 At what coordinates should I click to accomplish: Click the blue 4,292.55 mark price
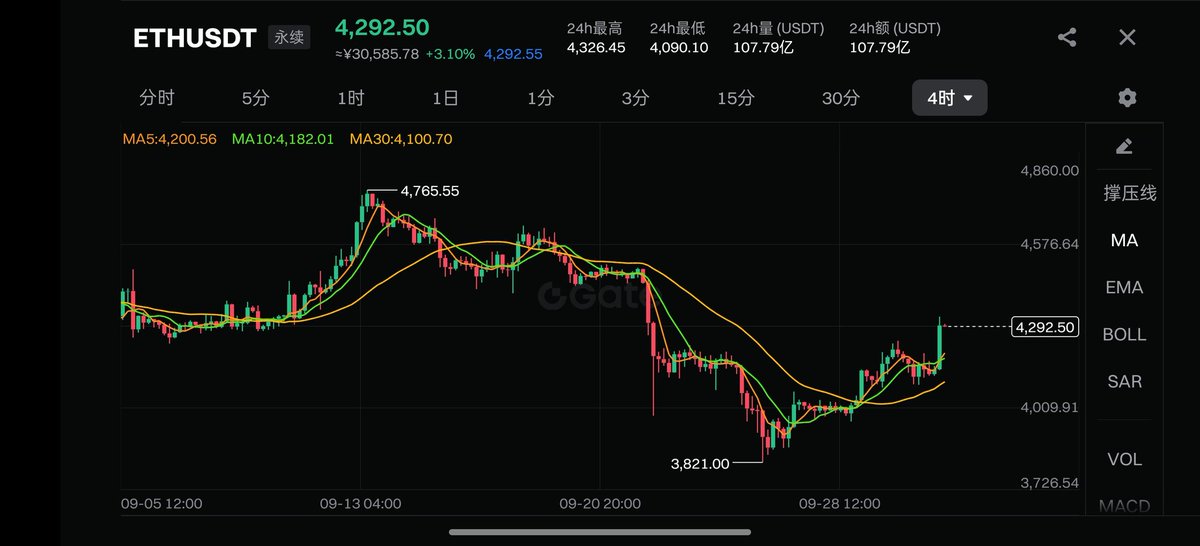coord(513,53)
